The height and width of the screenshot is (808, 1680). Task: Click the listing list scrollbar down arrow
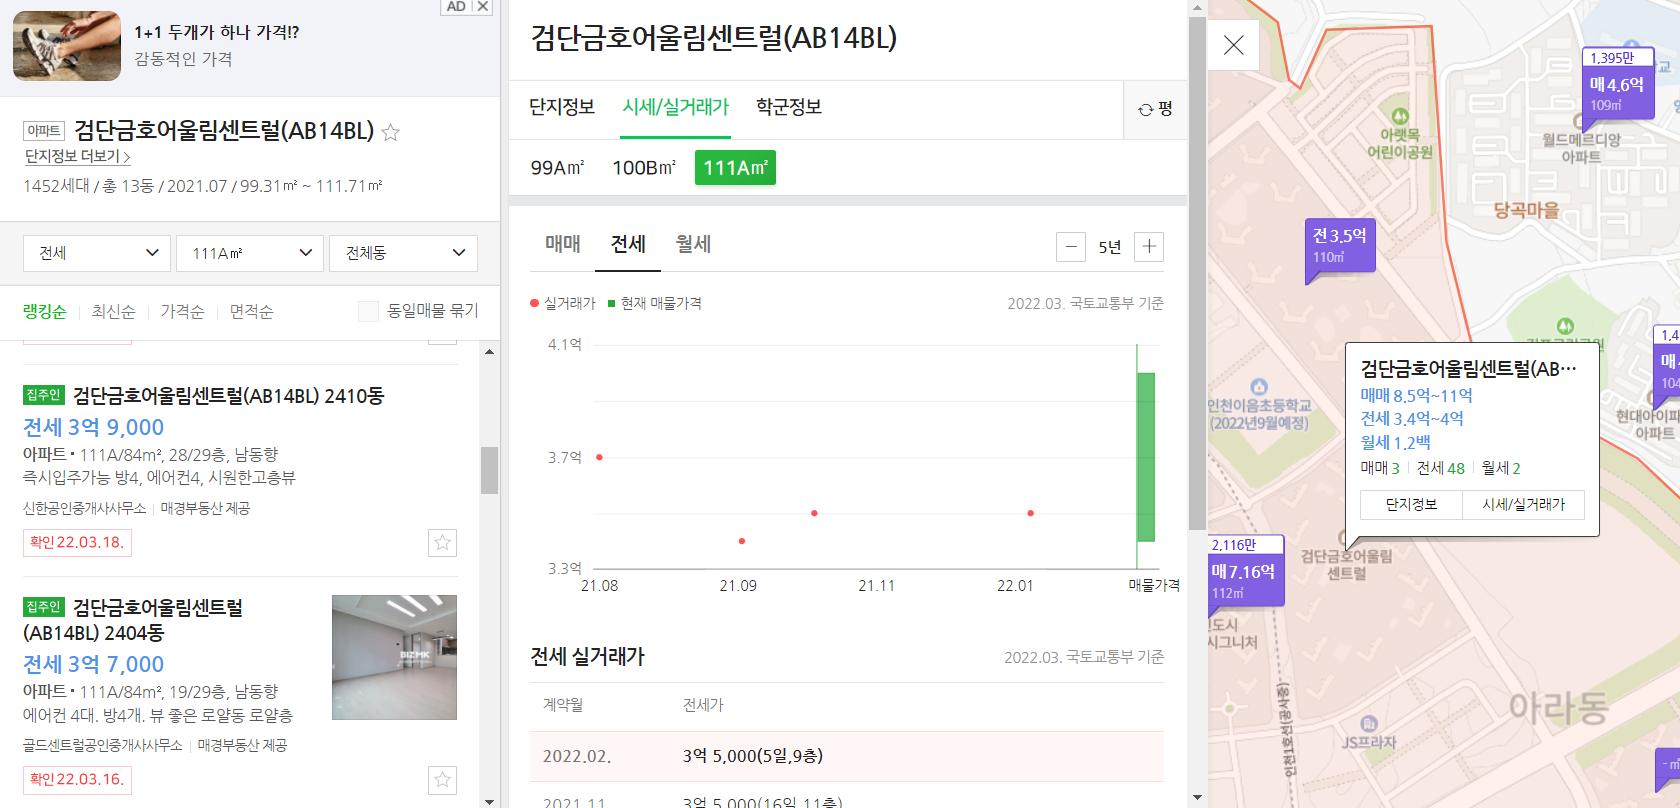pos(489,800)
